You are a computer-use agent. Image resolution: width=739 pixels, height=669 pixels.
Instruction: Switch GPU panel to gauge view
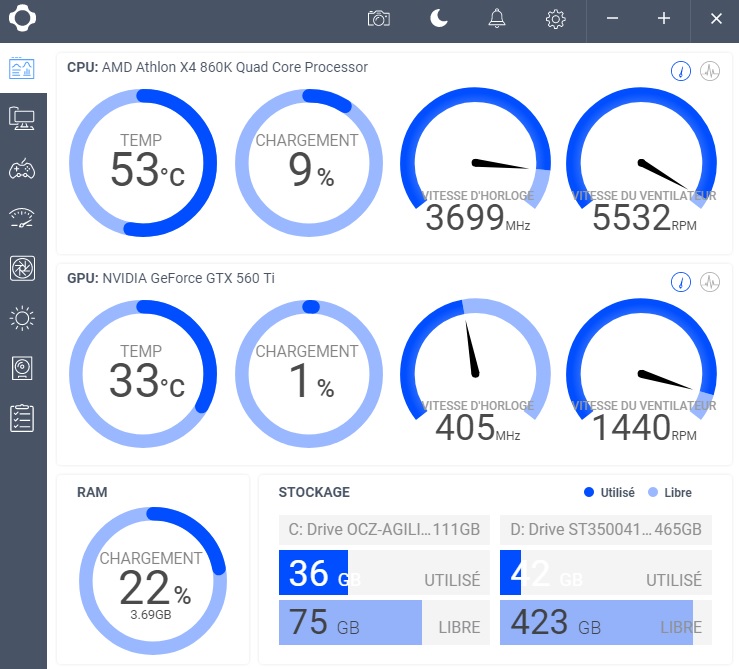[x=680, y=282]
